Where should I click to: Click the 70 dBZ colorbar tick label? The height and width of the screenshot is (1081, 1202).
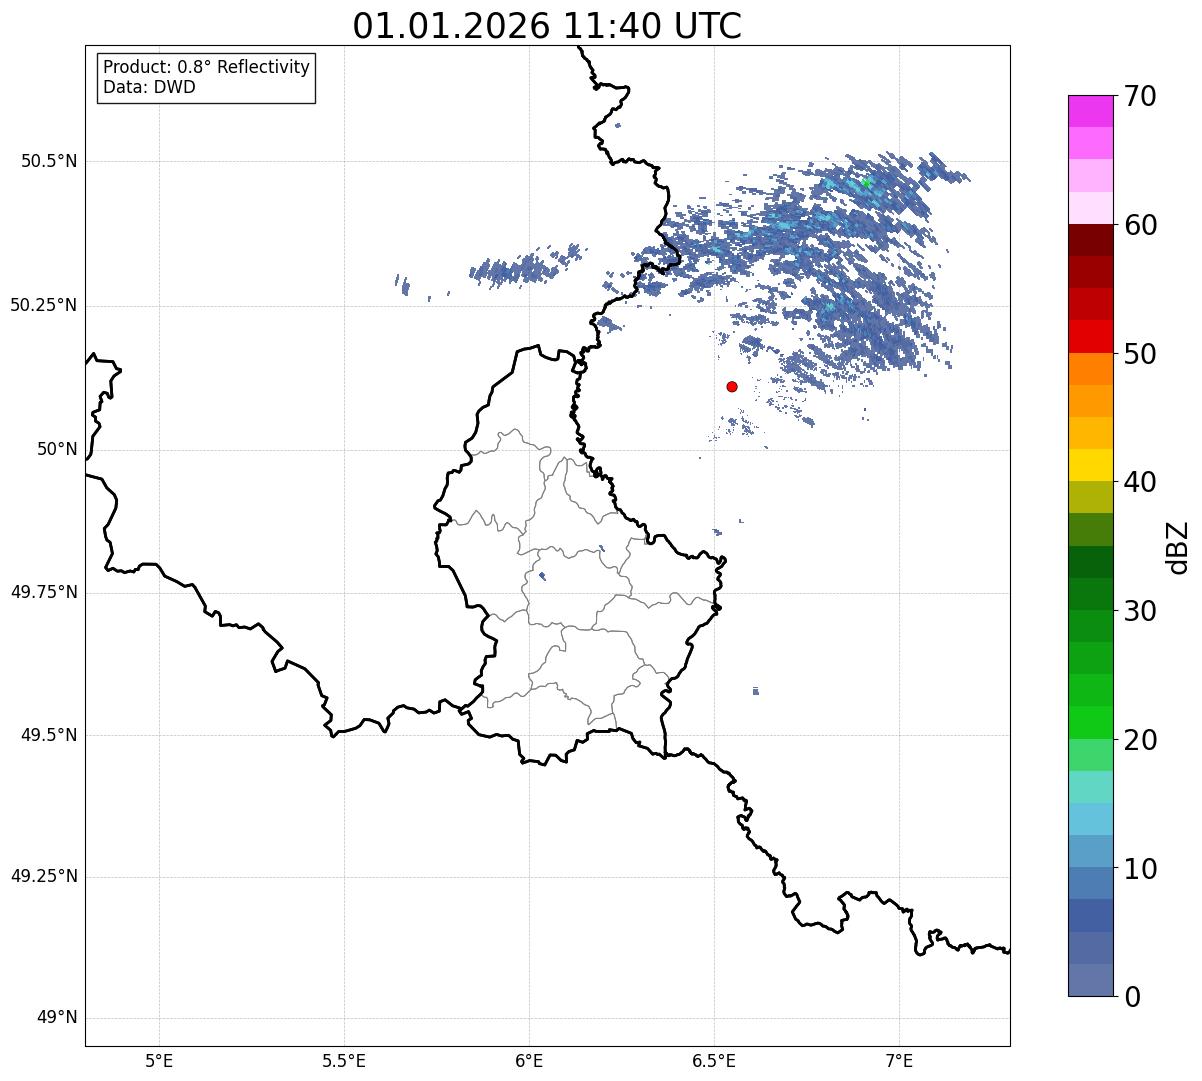pyautogui.click(x=1140, y=96)
